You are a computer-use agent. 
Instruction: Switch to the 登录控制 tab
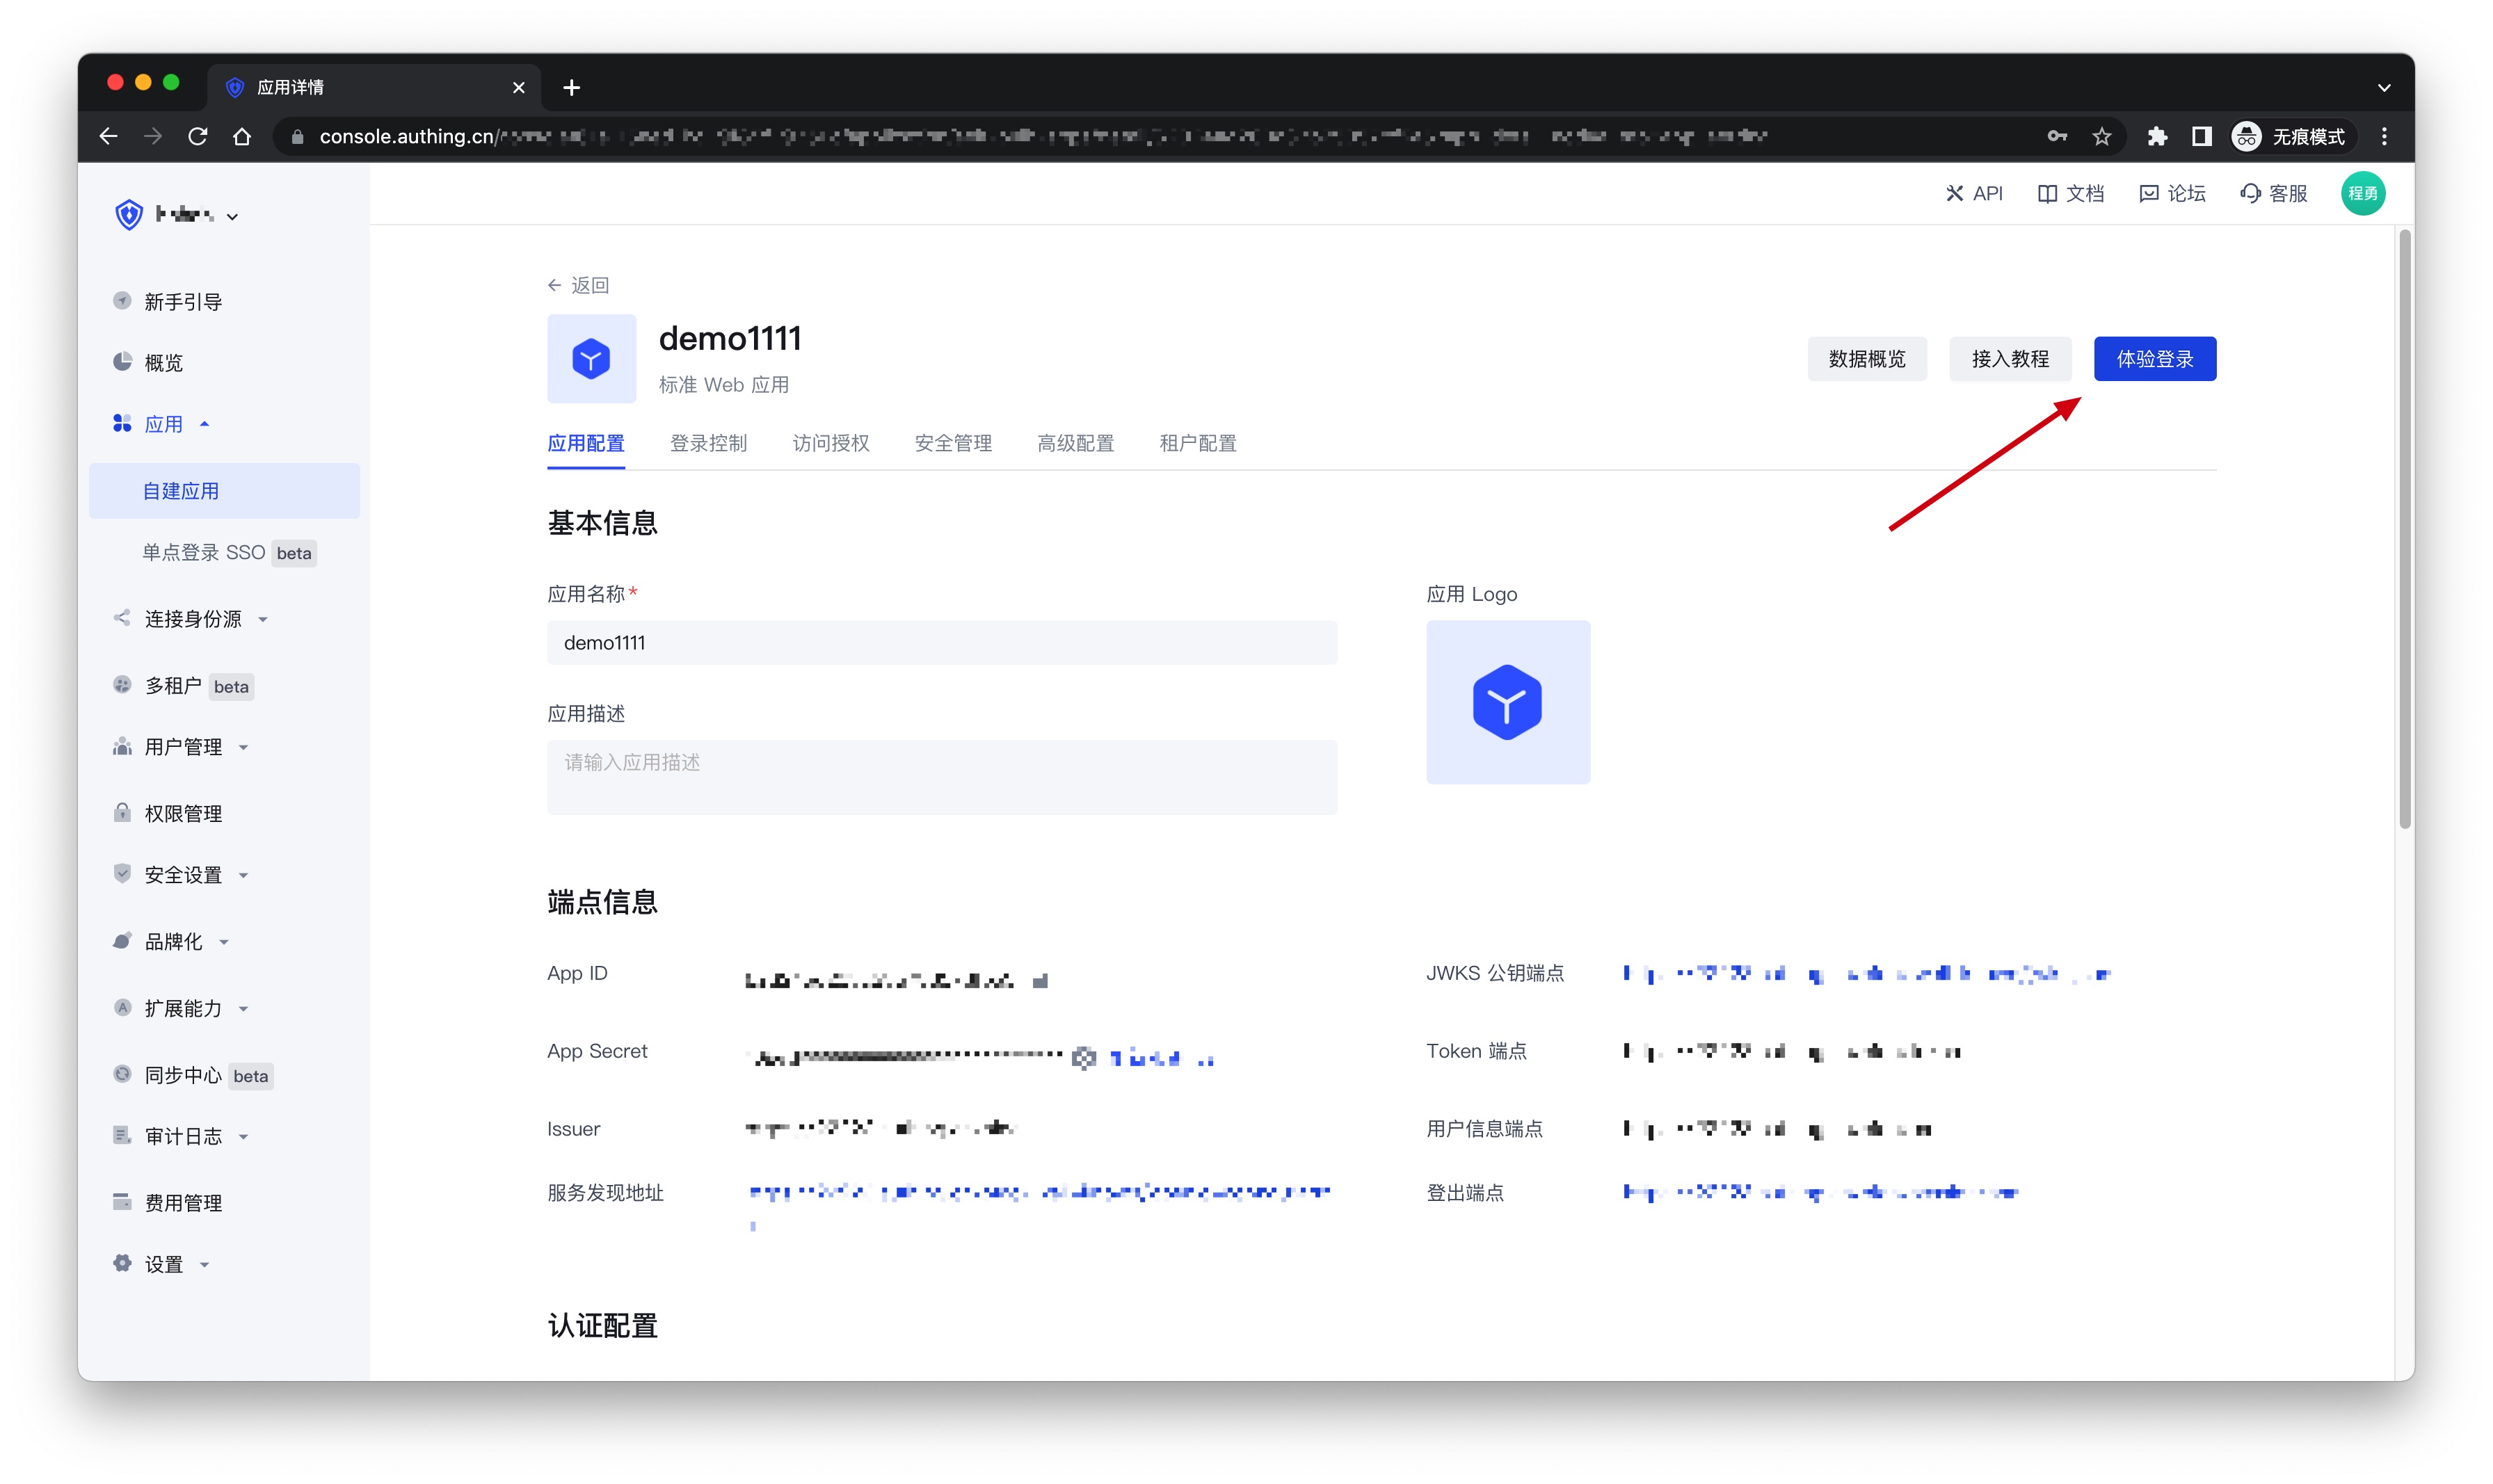(708, 443)
